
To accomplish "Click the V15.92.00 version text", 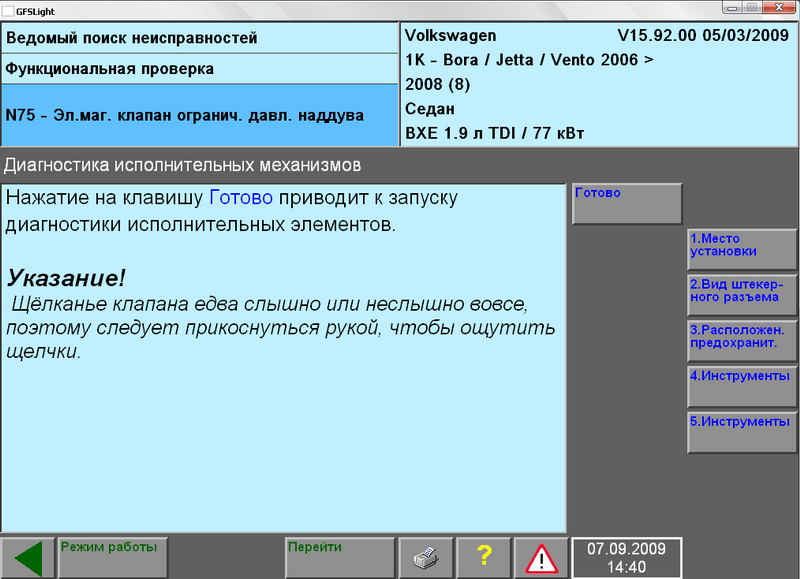I will 703,35.
